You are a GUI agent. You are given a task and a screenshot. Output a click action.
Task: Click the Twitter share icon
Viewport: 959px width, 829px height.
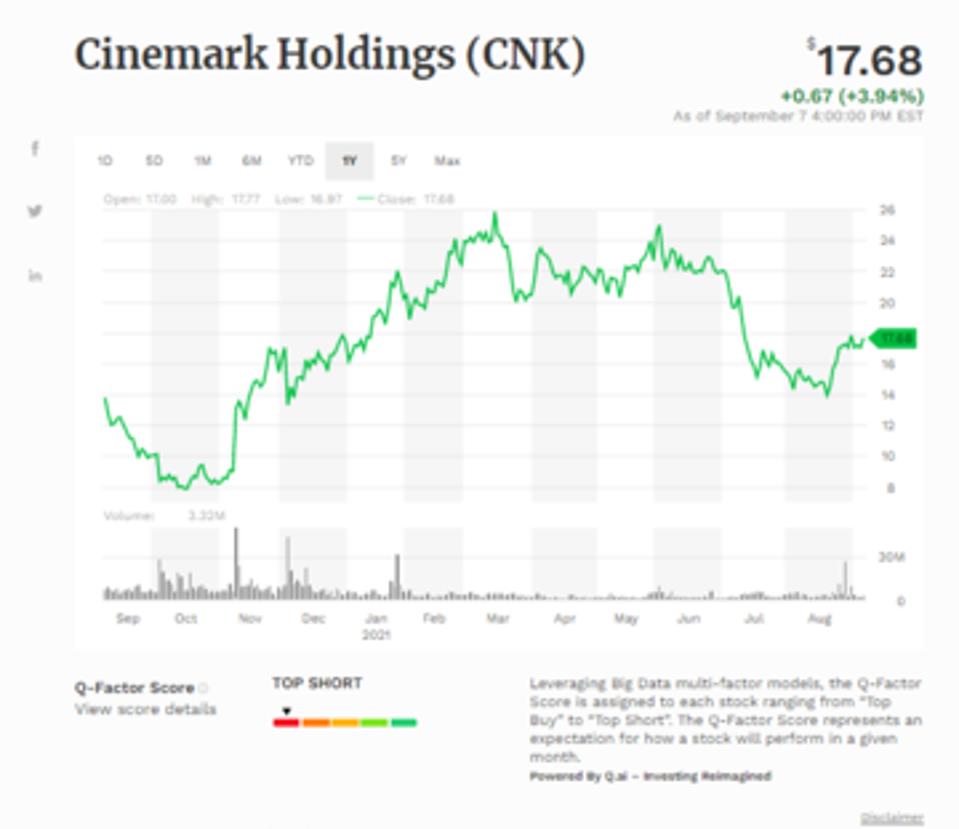coord(35,211)
